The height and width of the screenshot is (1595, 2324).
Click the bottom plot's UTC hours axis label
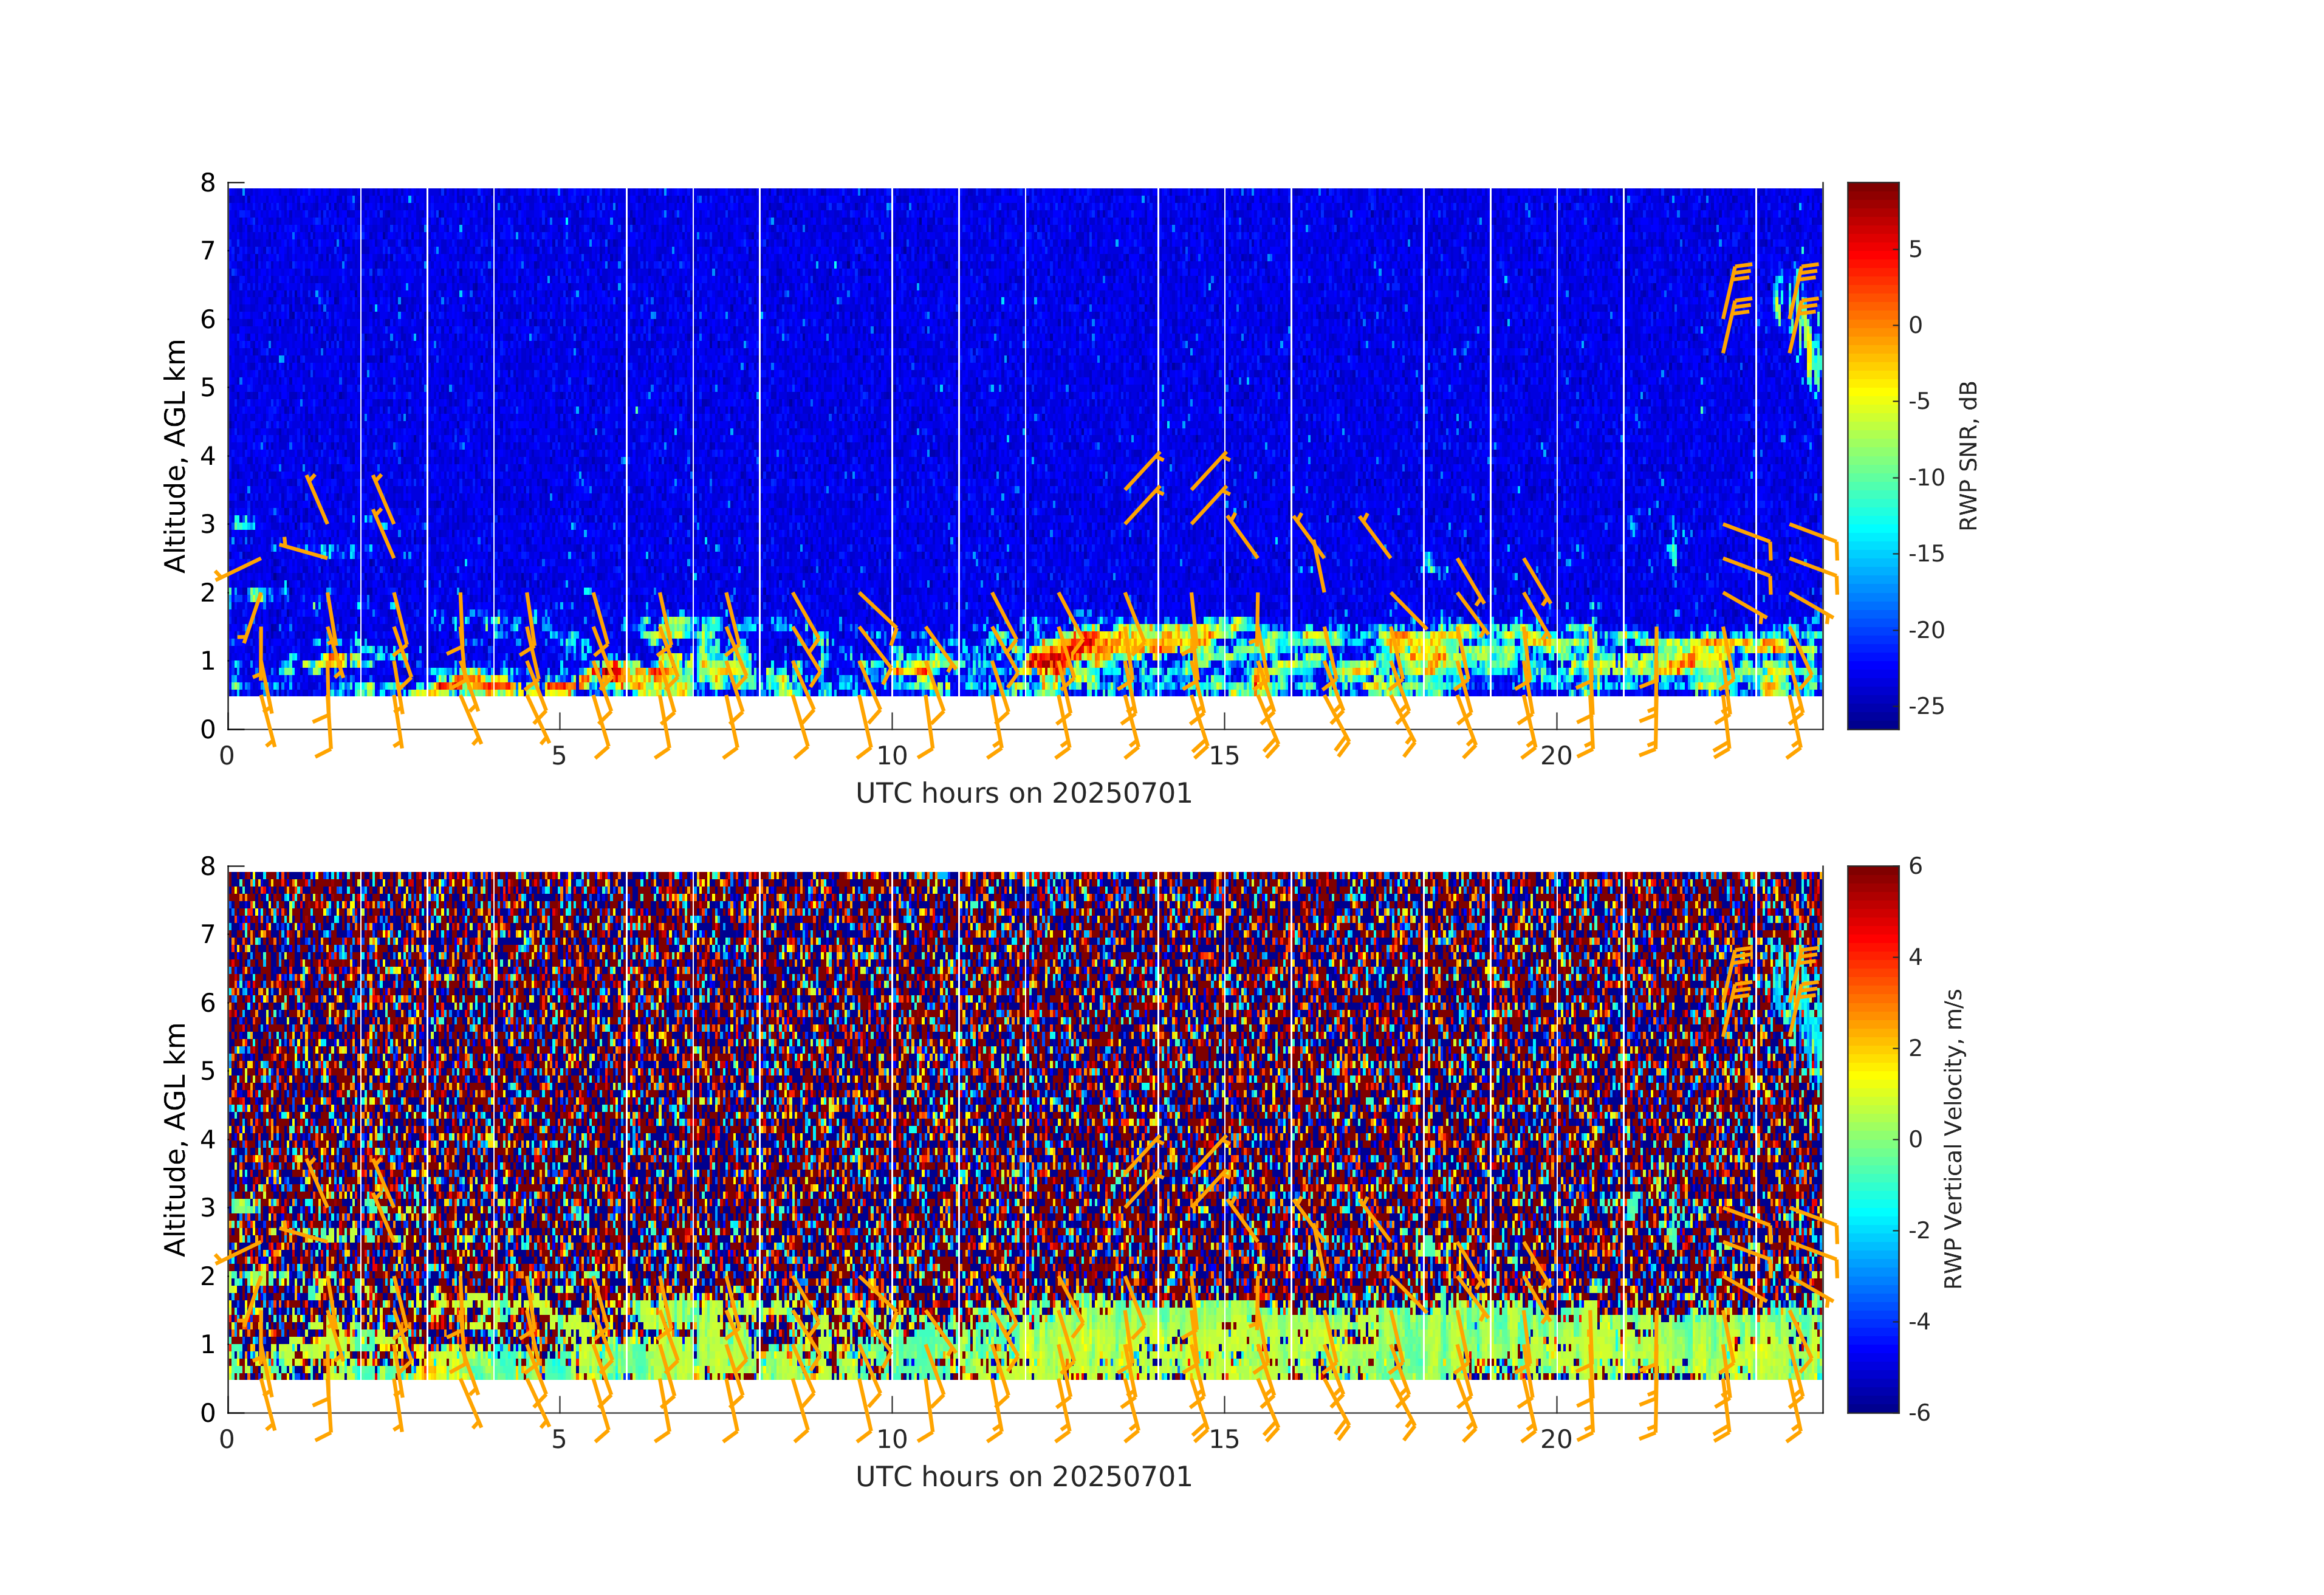coord(1024,1477)
